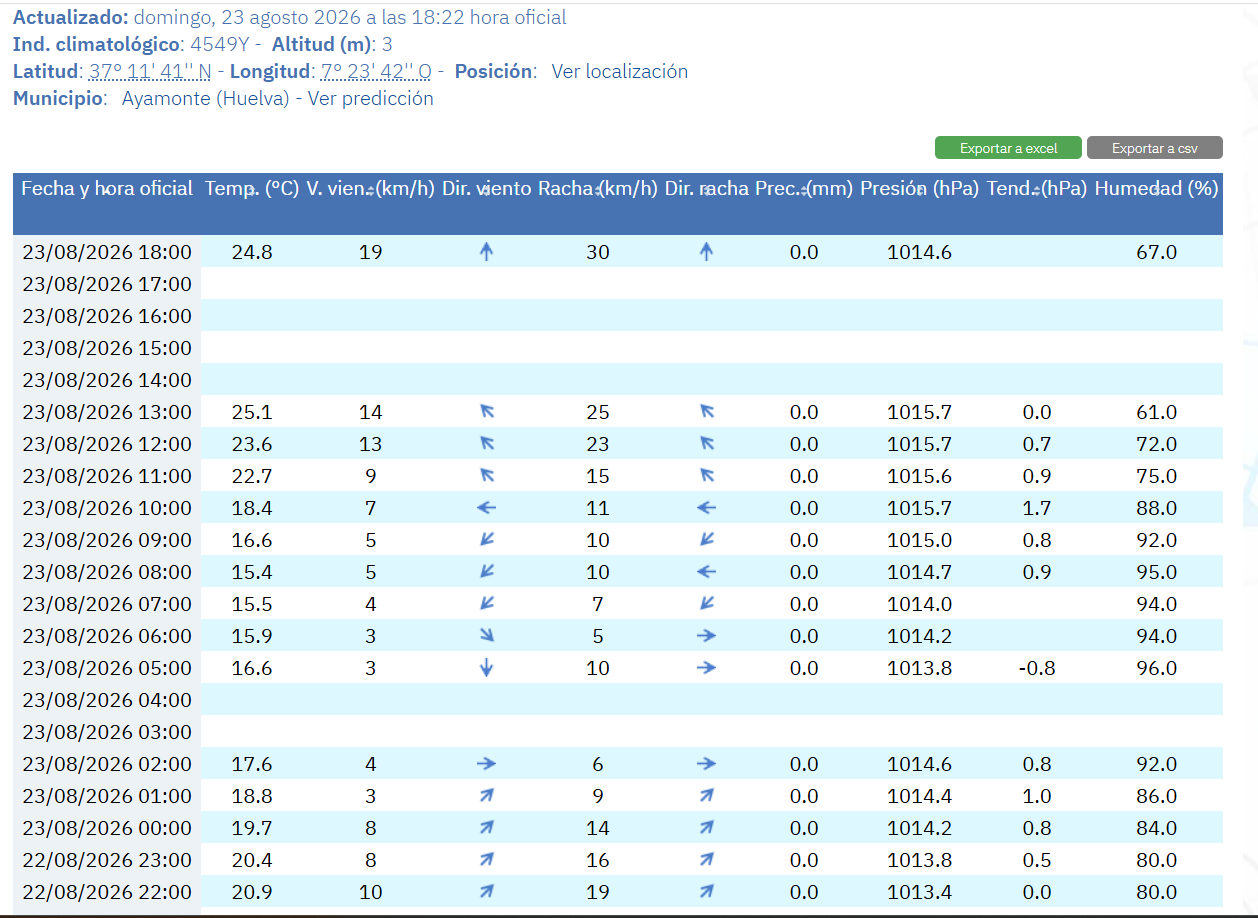
Task: Select the 23/08/2026 15:00 date cell
Action: point(107,348)
